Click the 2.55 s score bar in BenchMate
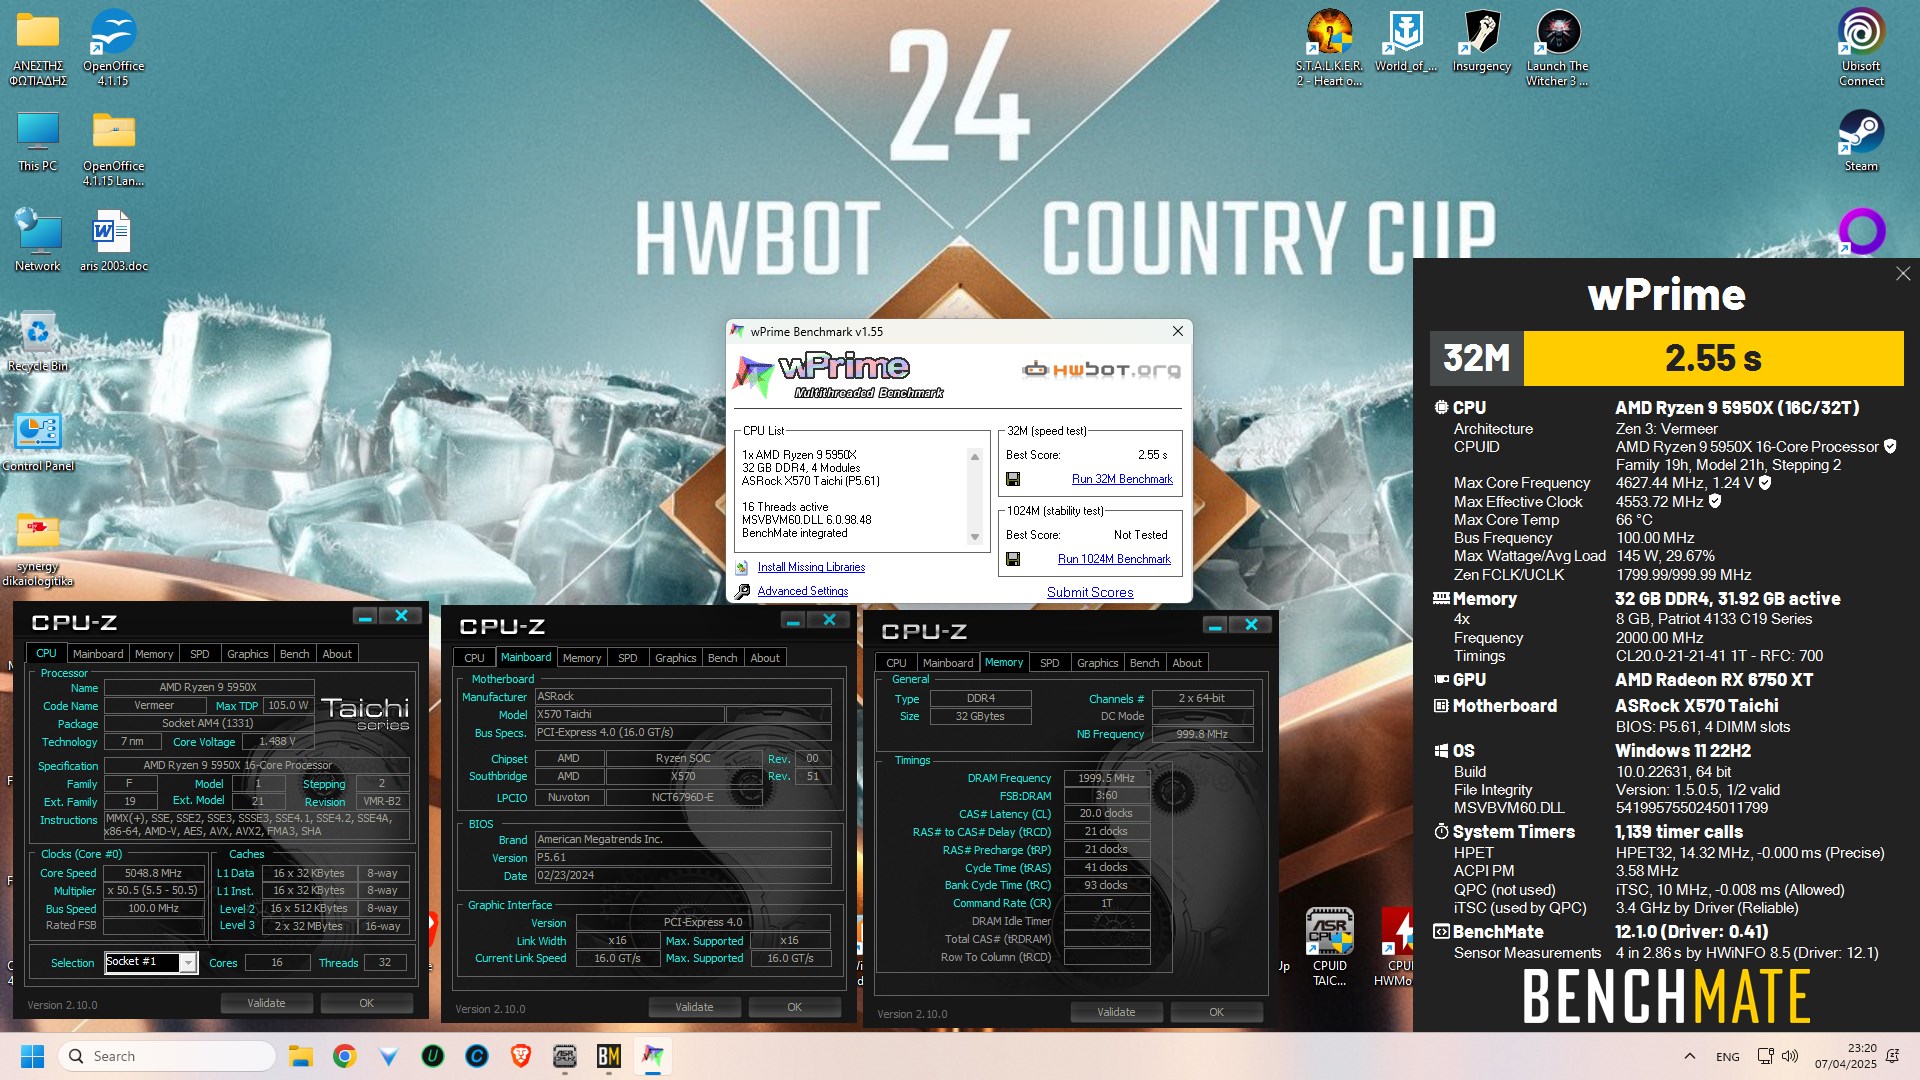Screen dimensions: 1920x1080 coord(1712,358)
